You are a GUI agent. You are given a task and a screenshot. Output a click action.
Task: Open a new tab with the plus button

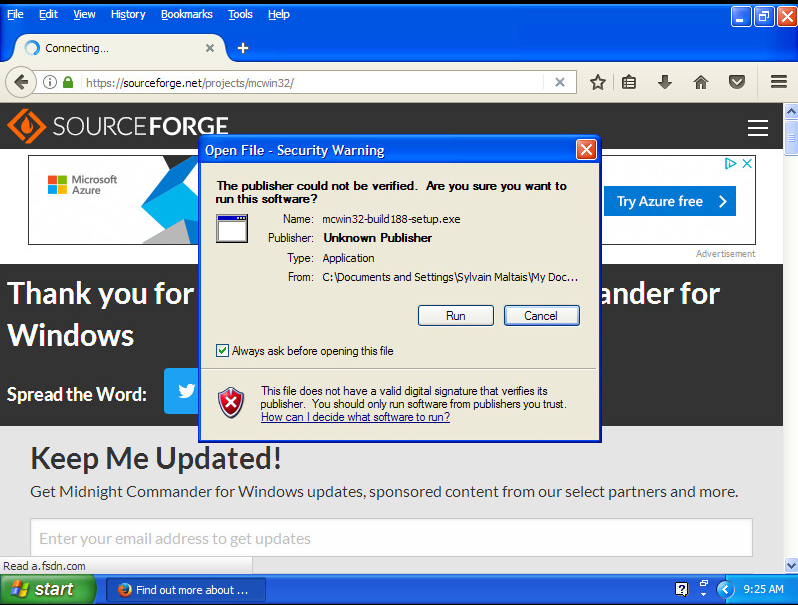243,48
